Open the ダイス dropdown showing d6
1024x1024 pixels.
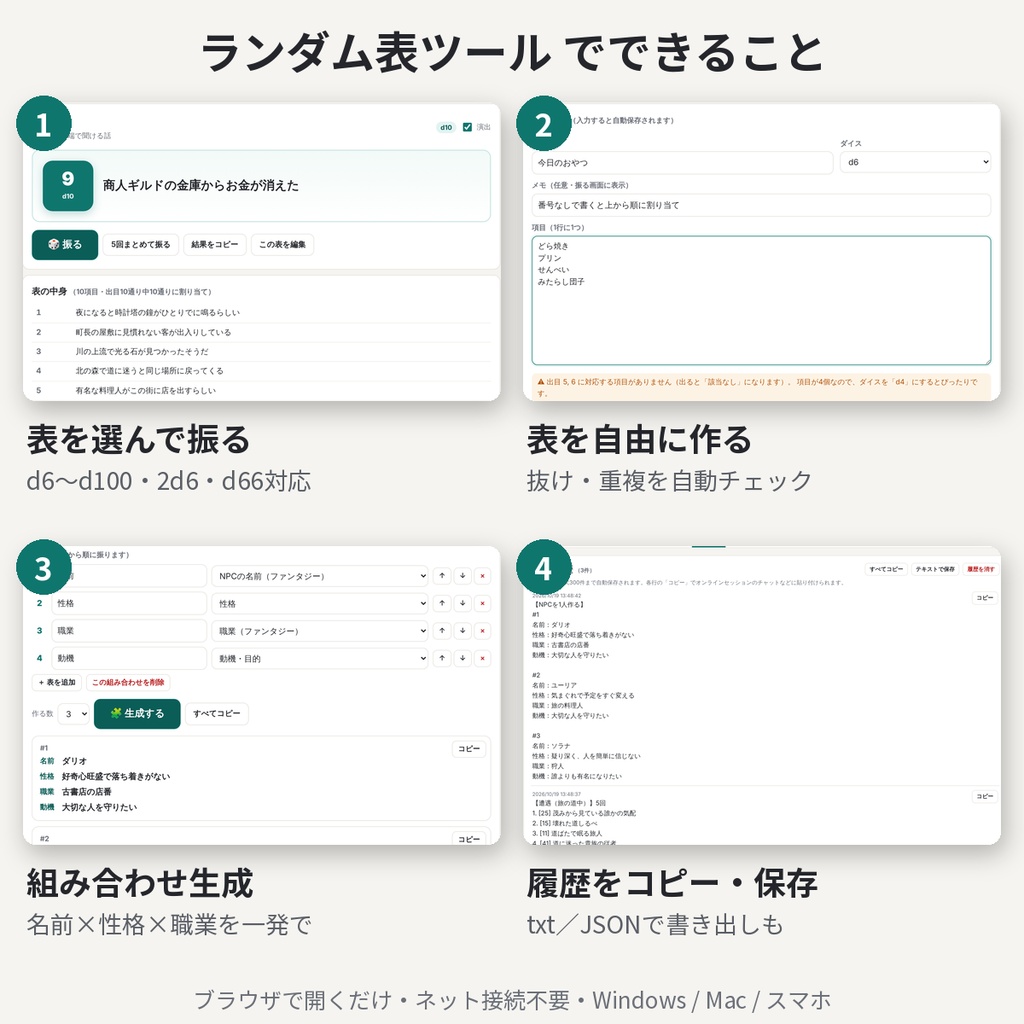click(x=915, y=163)
